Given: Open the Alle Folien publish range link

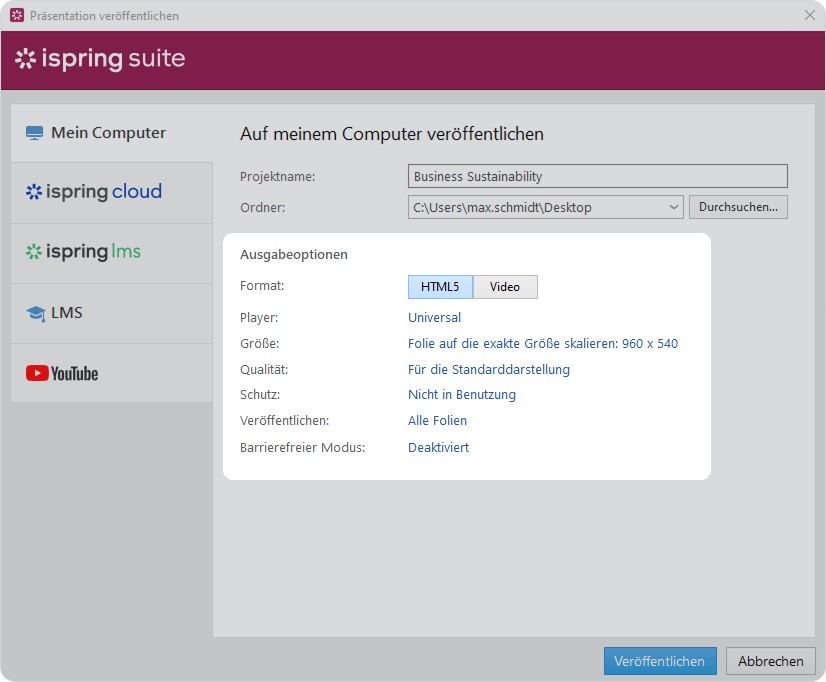Looking at the screenshot, I should point(437,421).
